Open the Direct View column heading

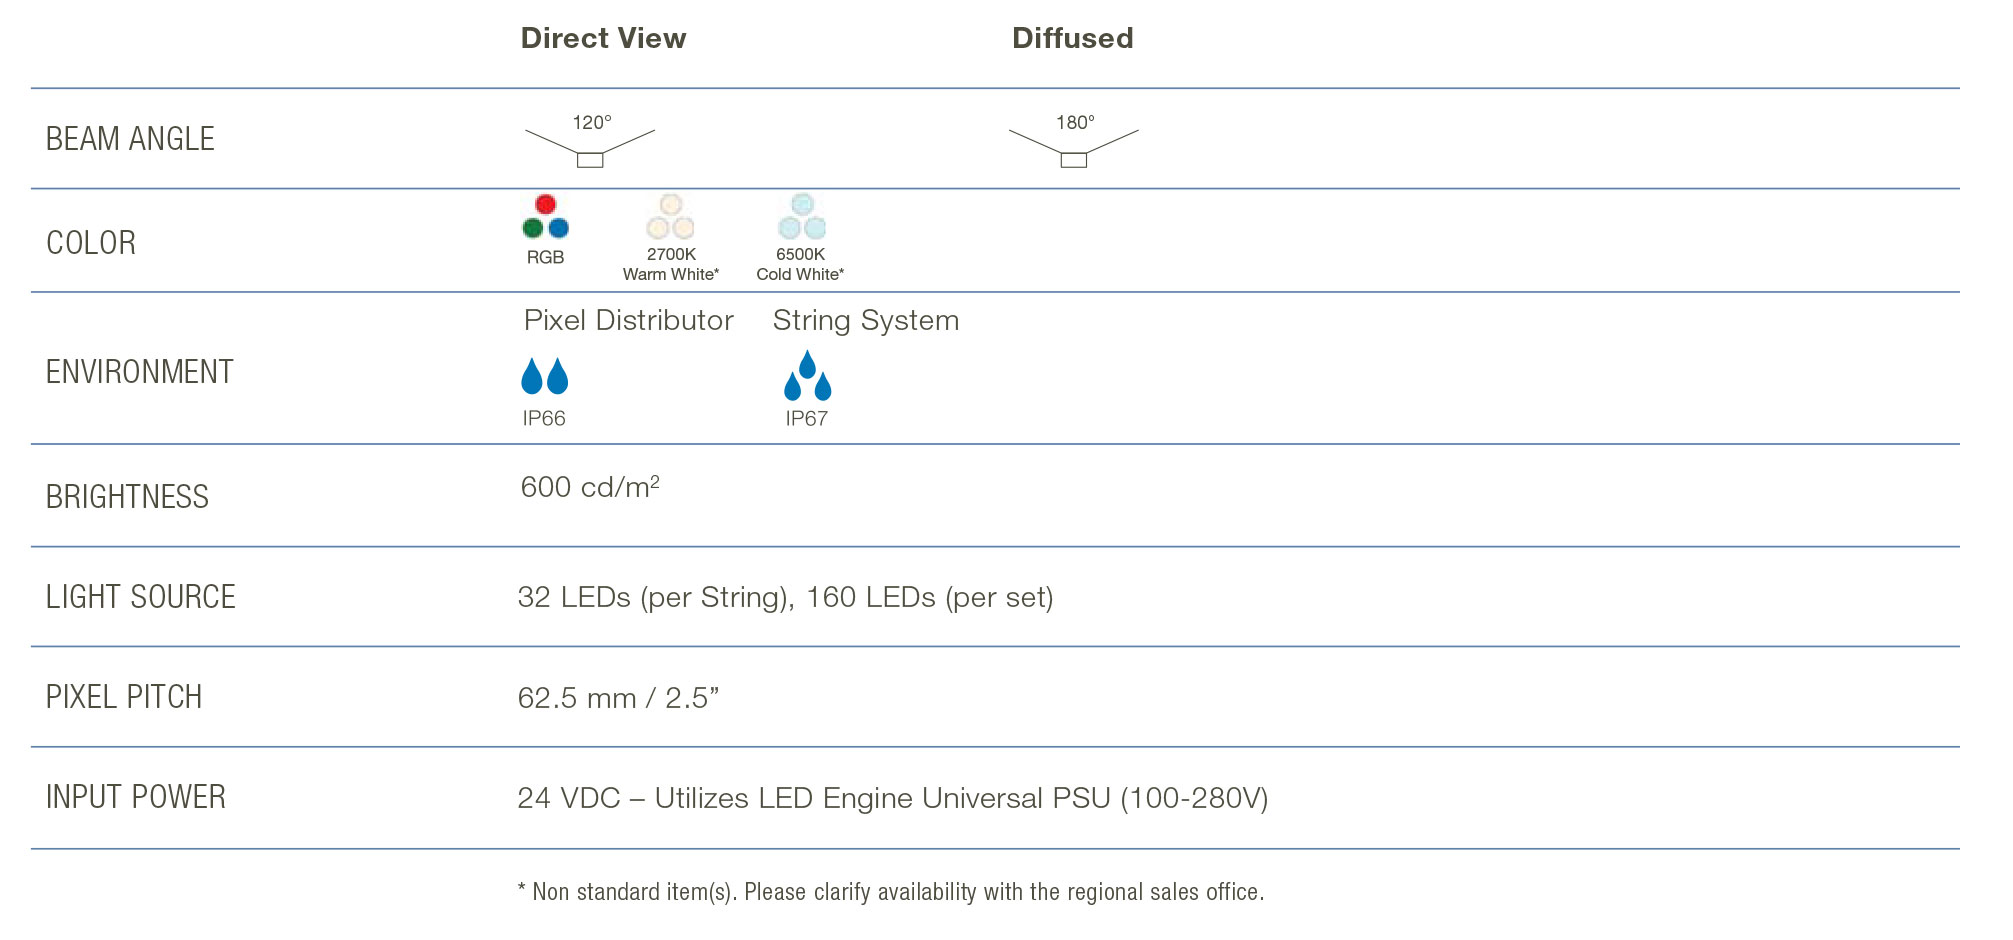pyautogui.click(x=603, y=38)
